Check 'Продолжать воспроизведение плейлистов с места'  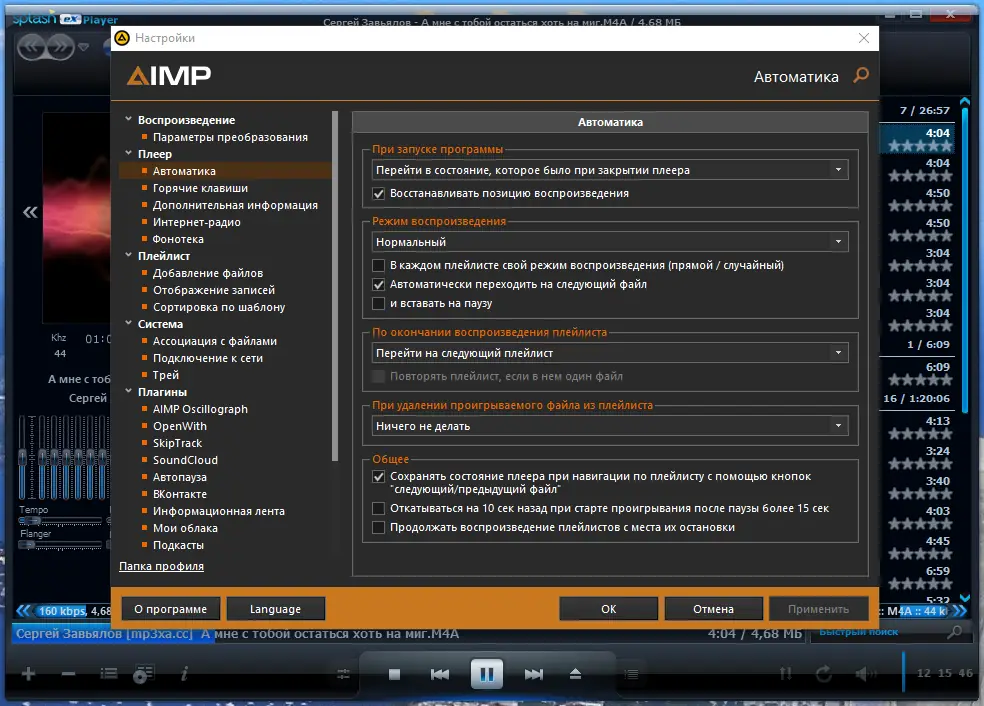tap(378, 527)
